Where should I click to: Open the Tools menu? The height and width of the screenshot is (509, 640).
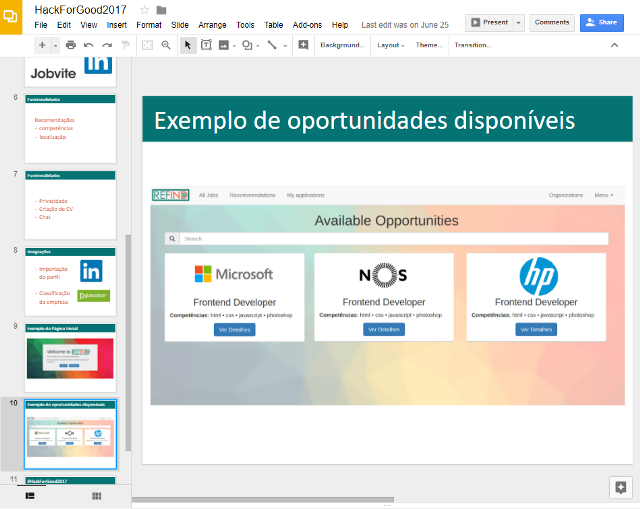(245, 25)
